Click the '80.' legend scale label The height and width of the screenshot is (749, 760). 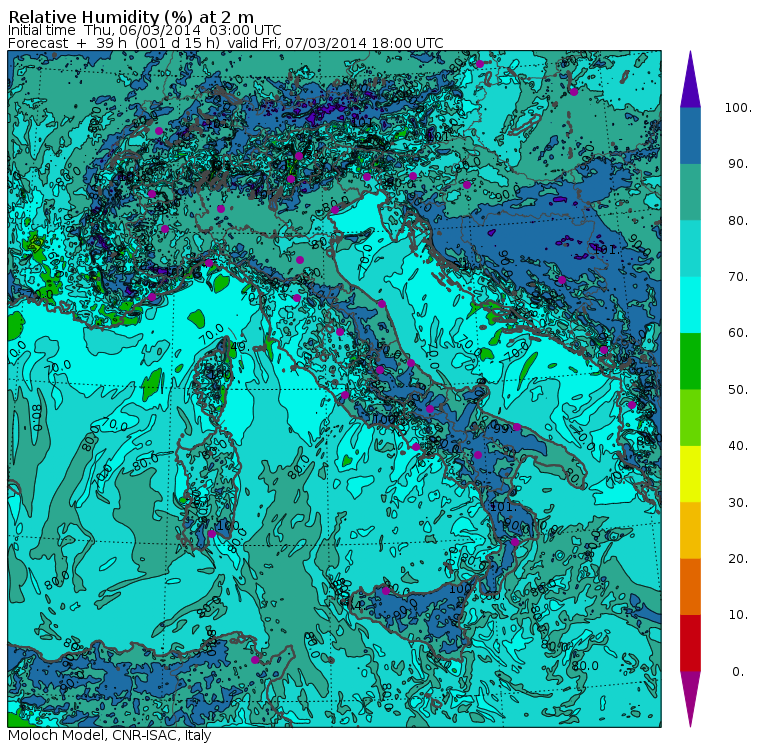click(738, 221)
